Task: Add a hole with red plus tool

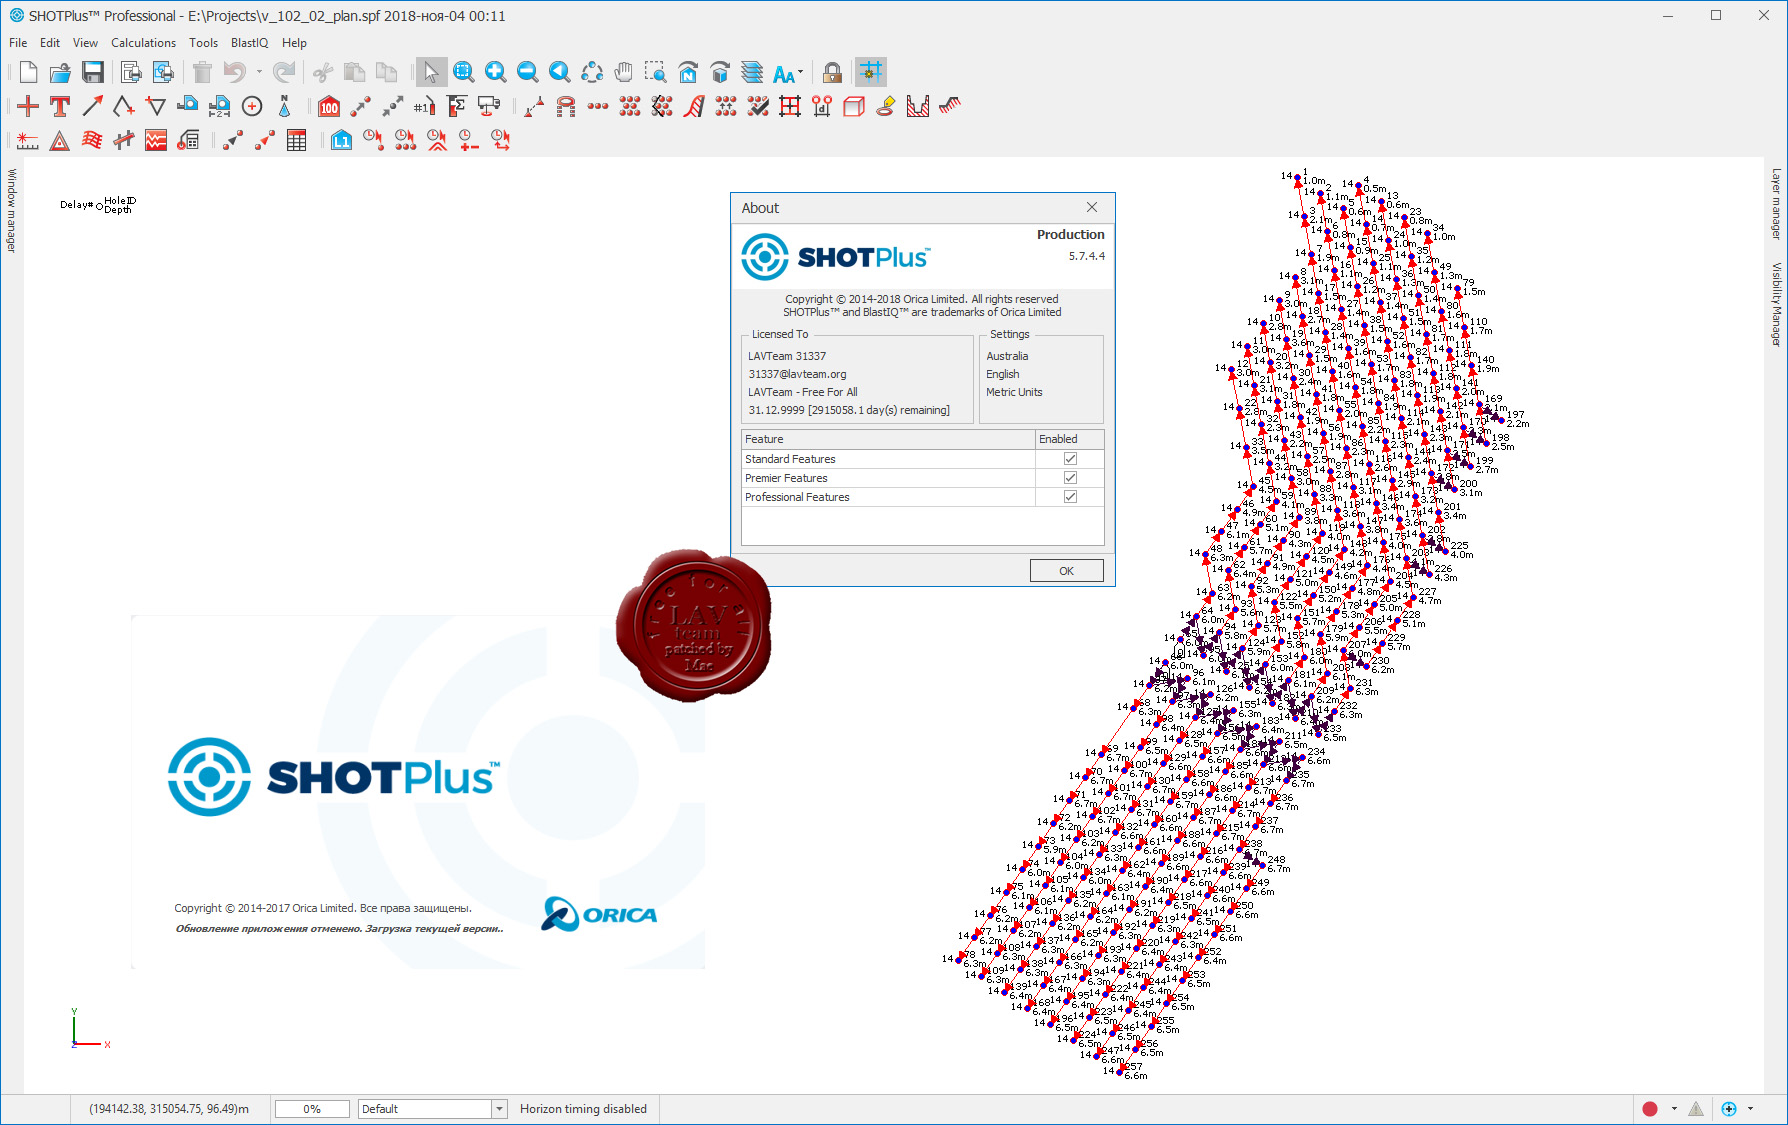Action: click(28, 106)
